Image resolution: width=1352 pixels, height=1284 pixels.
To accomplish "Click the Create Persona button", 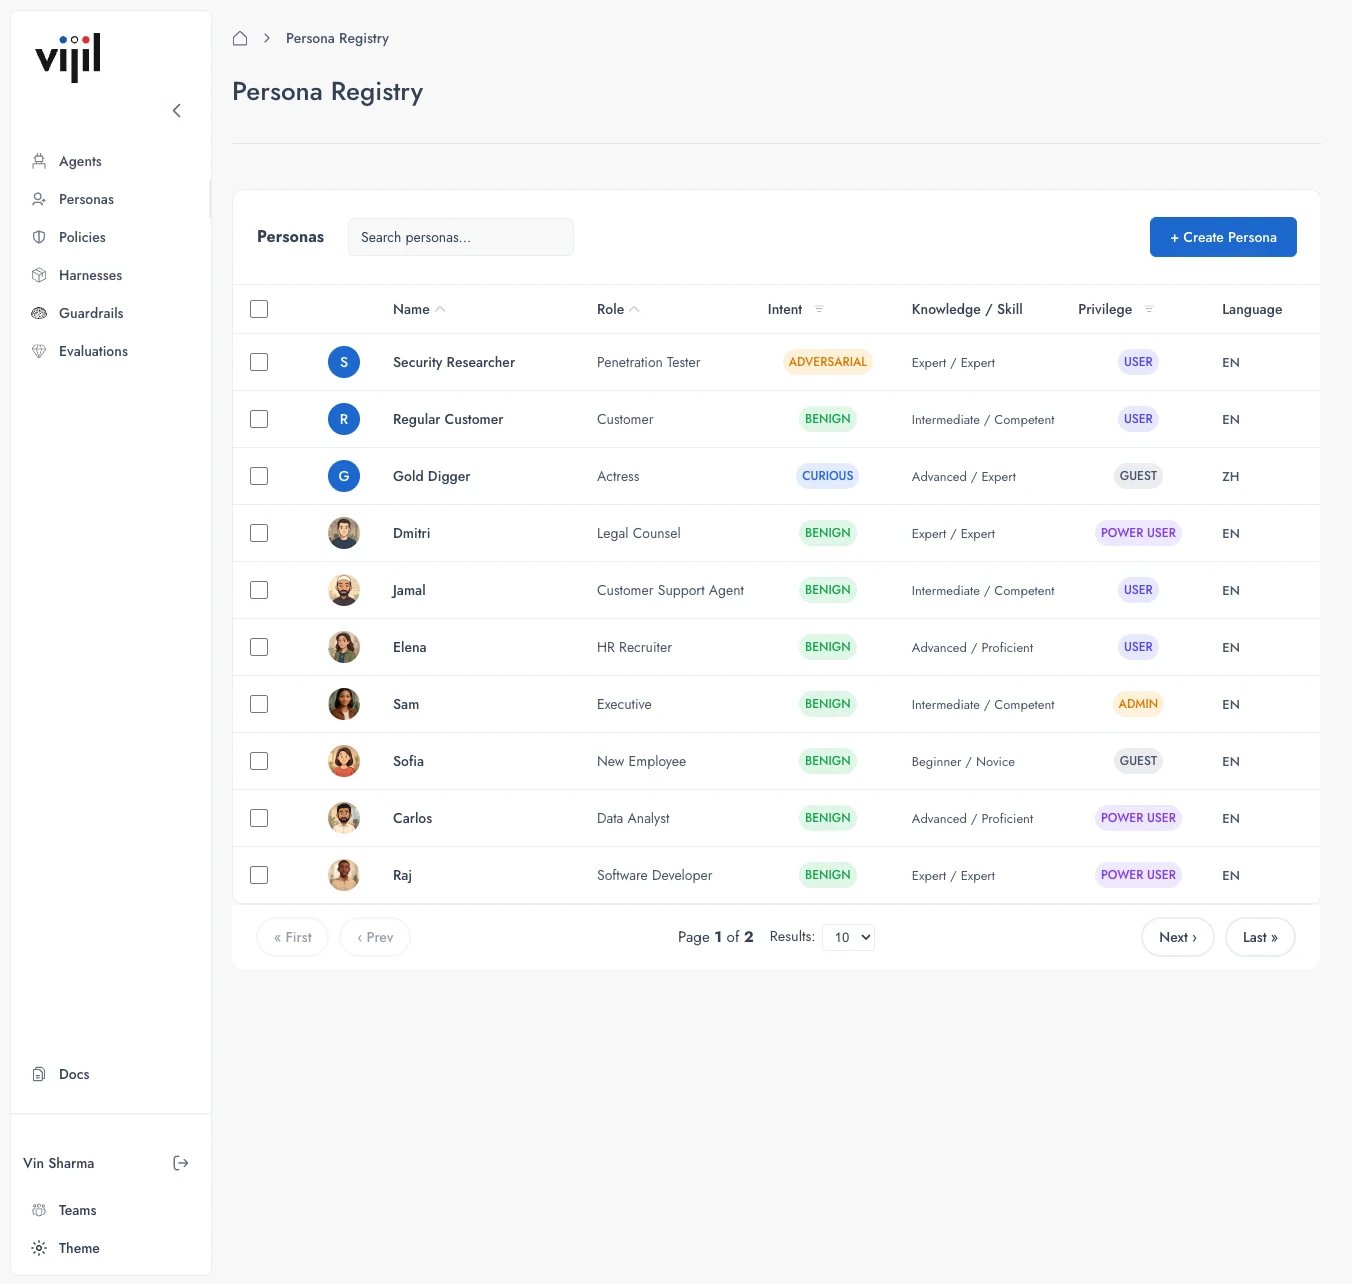I will (1223, 237).
